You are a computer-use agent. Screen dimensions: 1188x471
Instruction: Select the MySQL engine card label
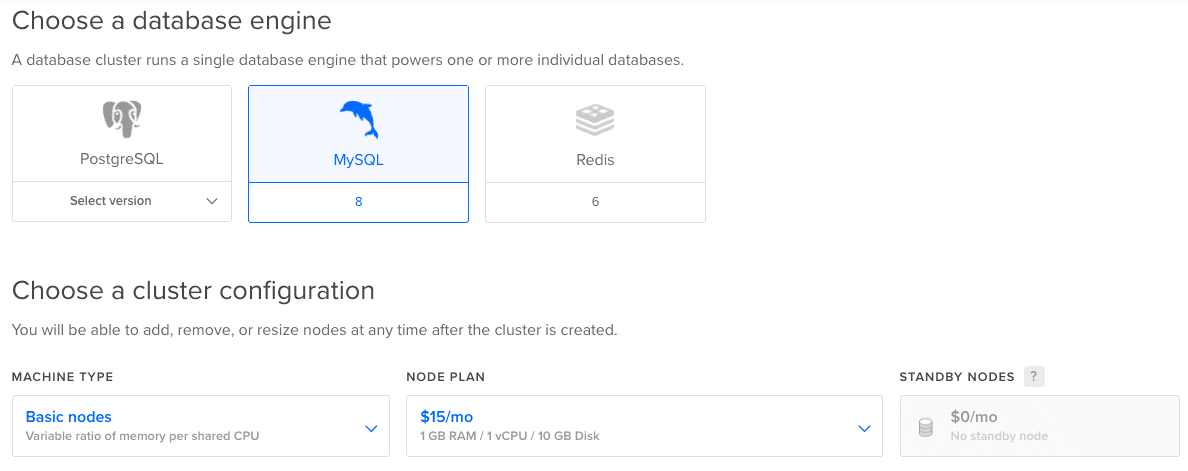click(358, 161)
